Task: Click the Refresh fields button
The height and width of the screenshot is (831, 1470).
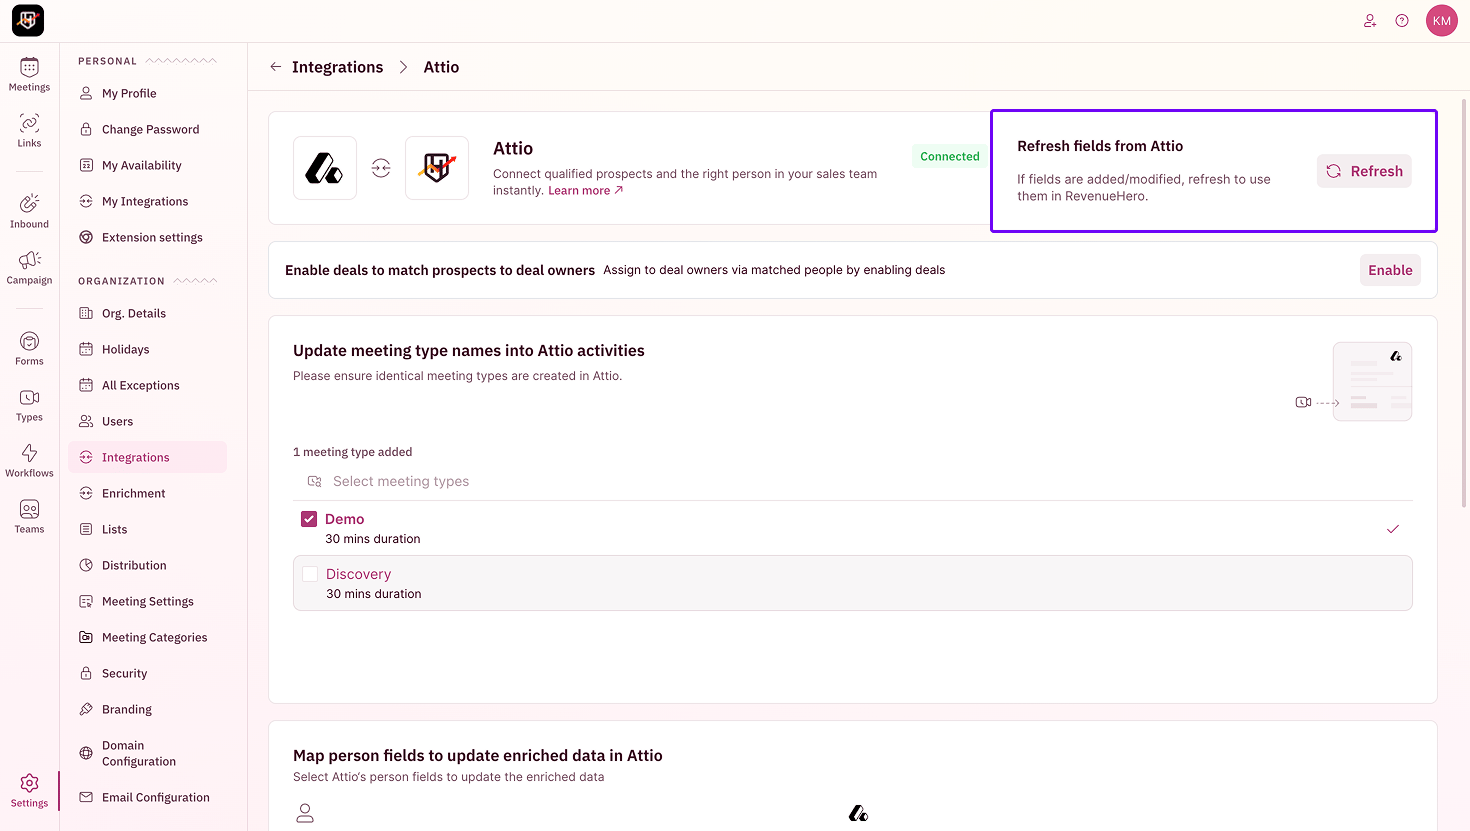Action: 1364,171
